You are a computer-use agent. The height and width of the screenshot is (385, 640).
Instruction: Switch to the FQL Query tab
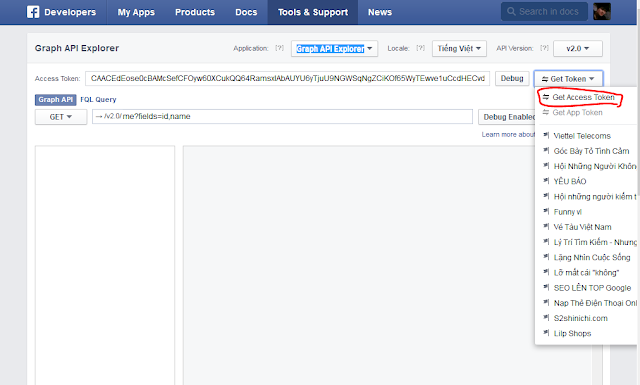point(98,100)
